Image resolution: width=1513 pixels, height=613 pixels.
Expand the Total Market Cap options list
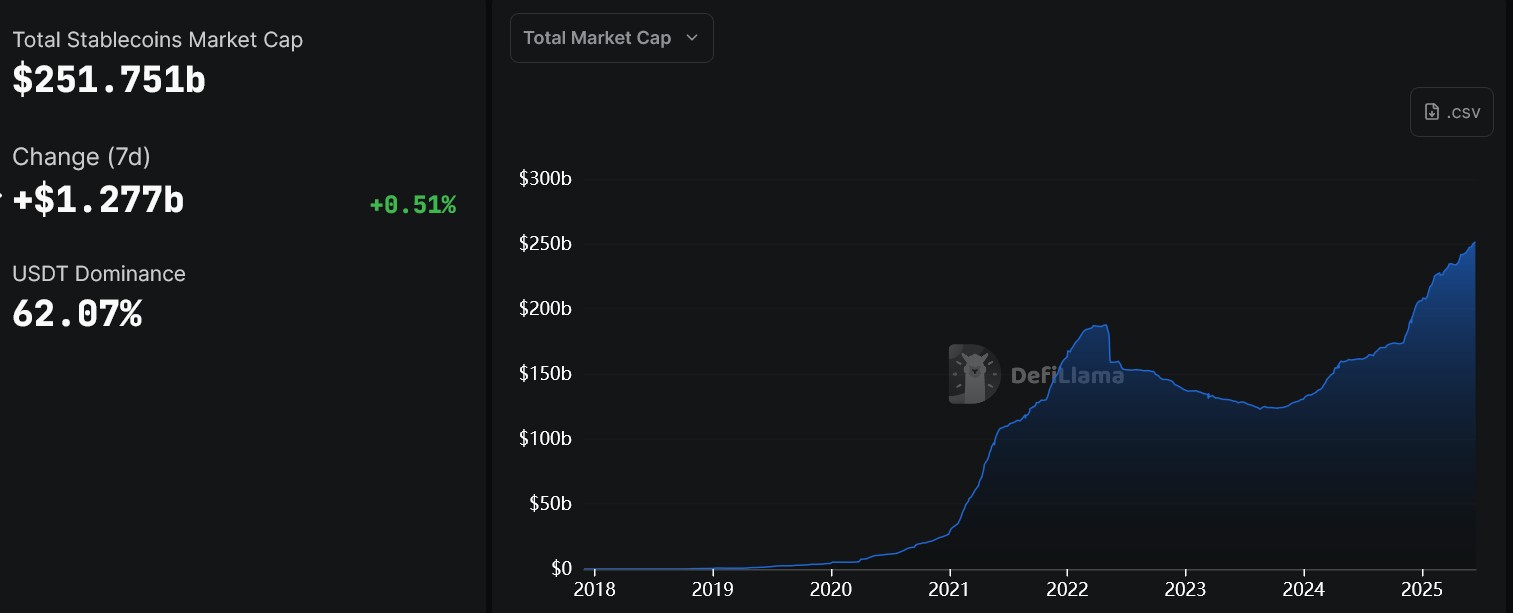pyautogui.click(x=611, y=37)
